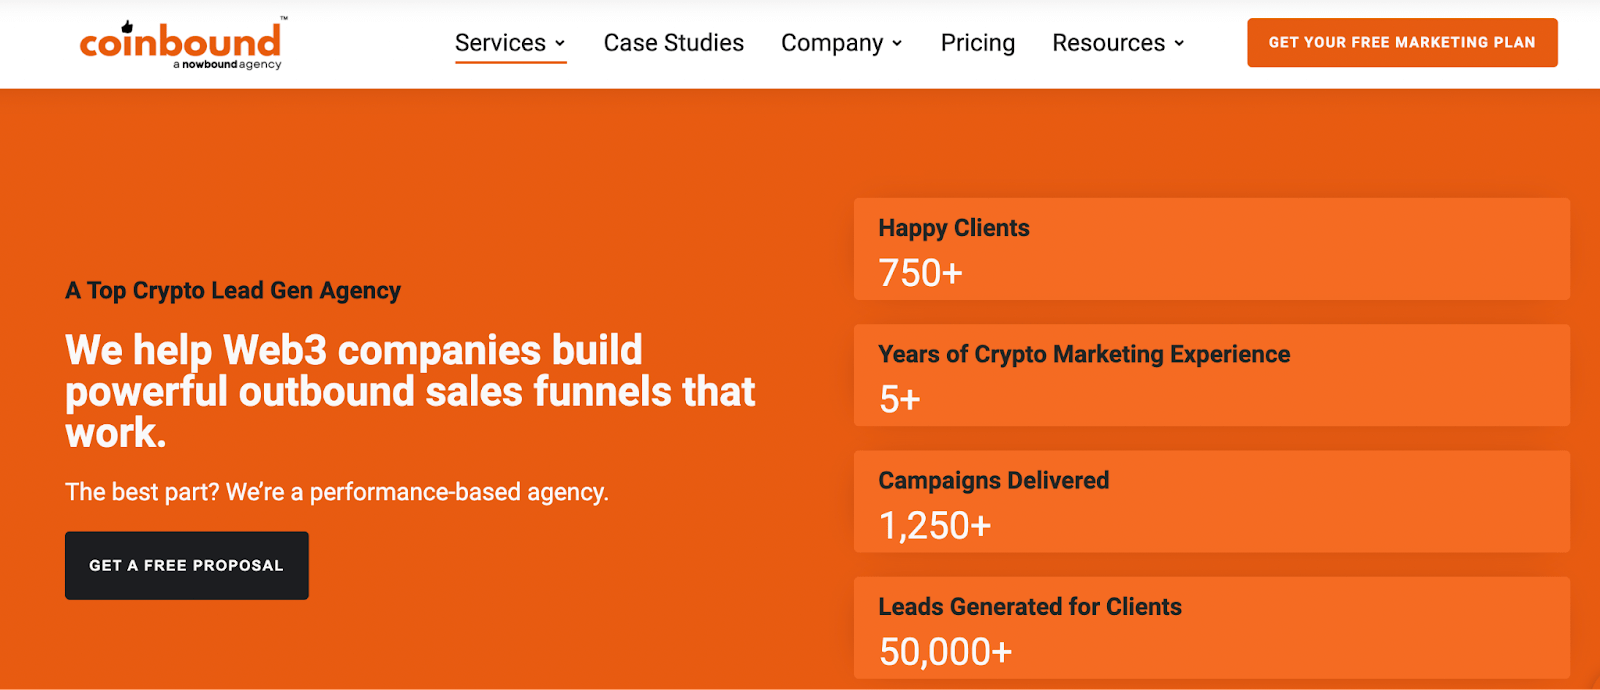This screenshot has height=690, width=1600.
Task: Open the Services menu label
Action: click(500, 43)
